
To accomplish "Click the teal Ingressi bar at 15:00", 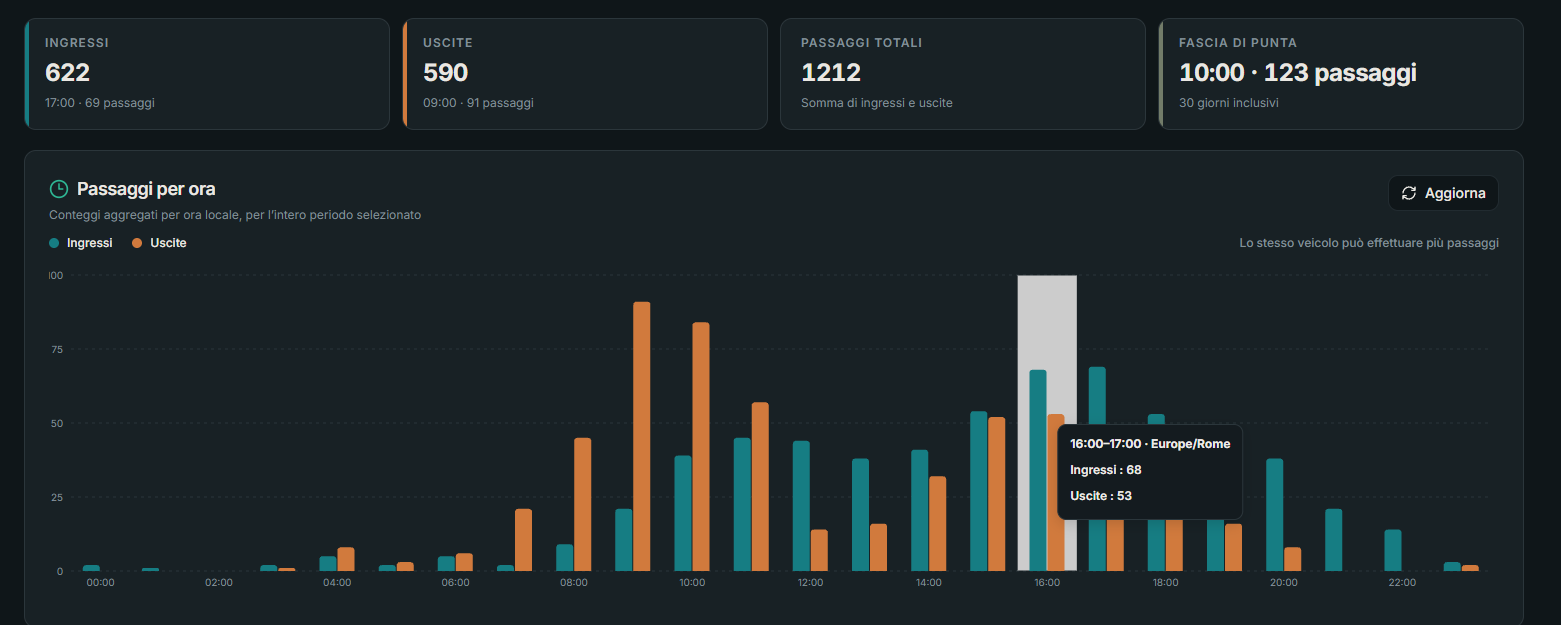I will click(979, 491).
